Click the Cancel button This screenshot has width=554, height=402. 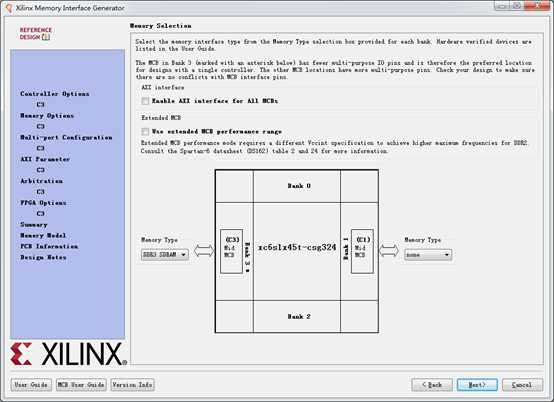click(522, 385)
